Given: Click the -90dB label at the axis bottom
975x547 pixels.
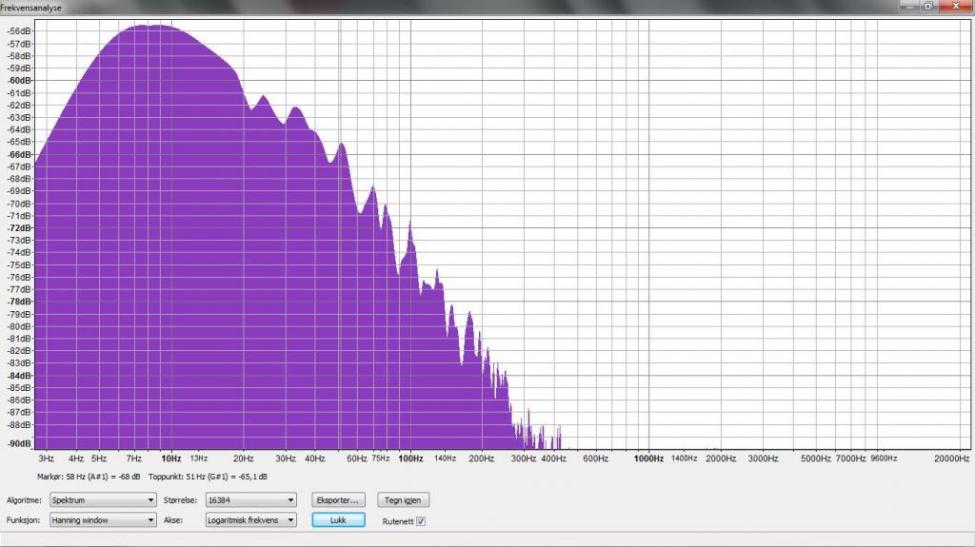Looking at the screenshot, I should click(x=20, y=443).
